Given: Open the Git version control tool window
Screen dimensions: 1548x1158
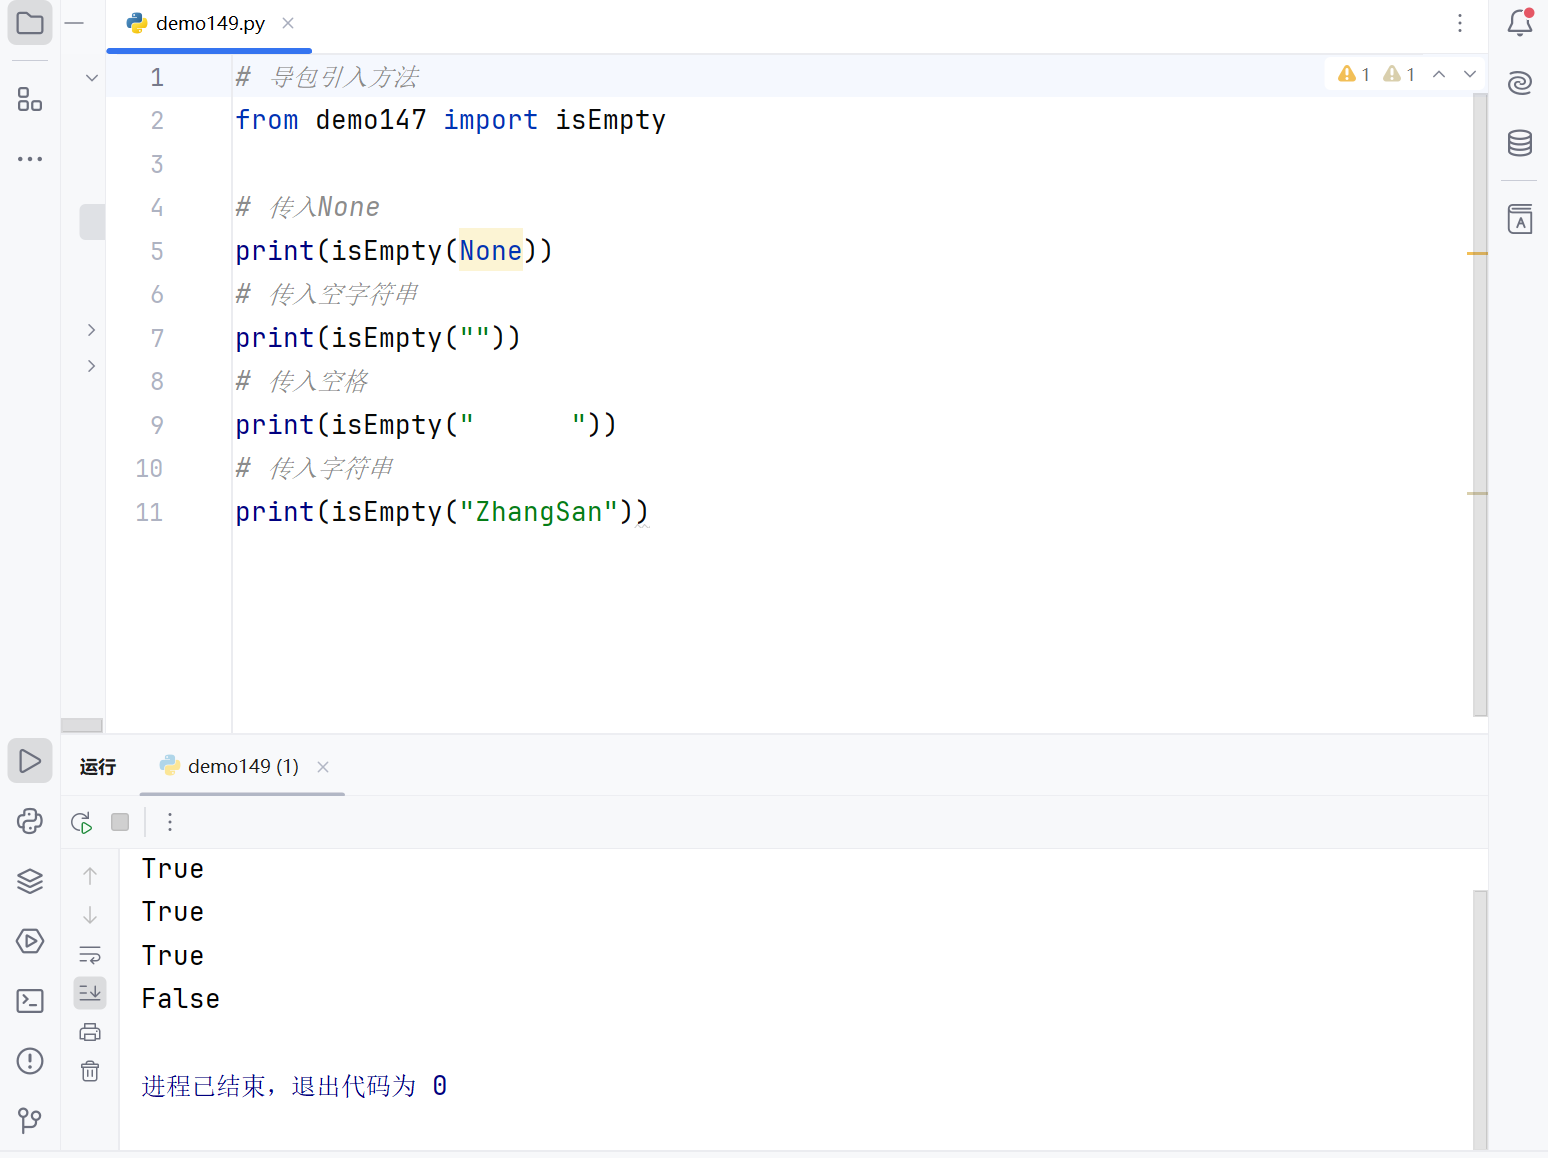Looking at the screenshot, I should click(30, 1120).
